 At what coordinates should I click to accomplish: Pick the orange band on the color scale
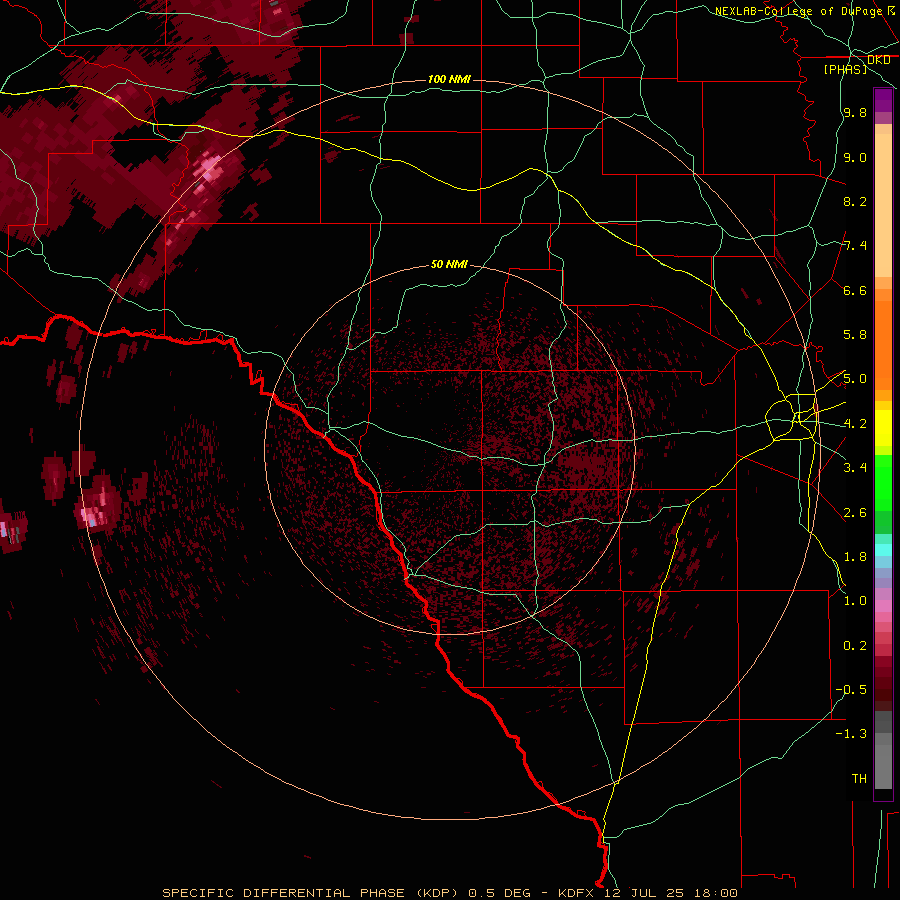coord(883,344)
